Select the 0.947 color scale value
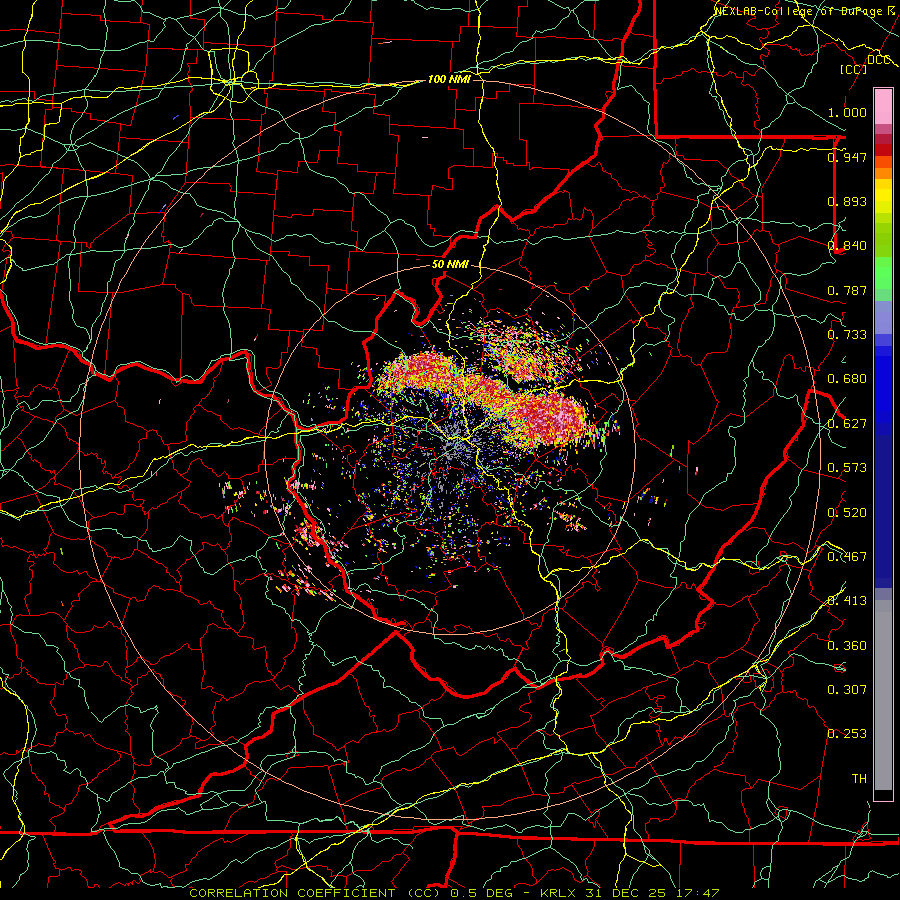Screen dimensions: 900x900 tap(847, 157)
